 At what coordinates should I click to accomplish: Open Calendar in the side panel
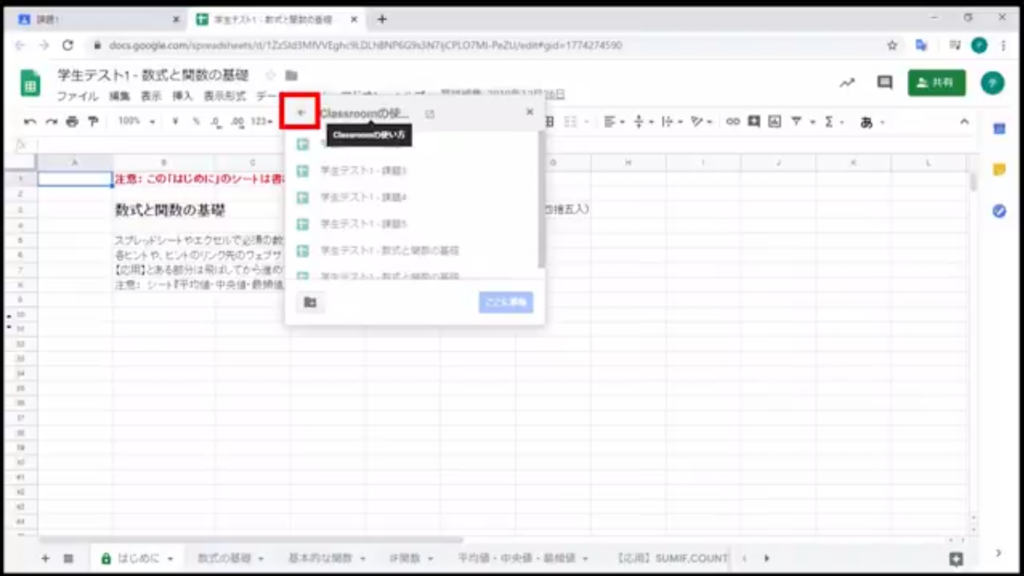(x=999, y=129)
